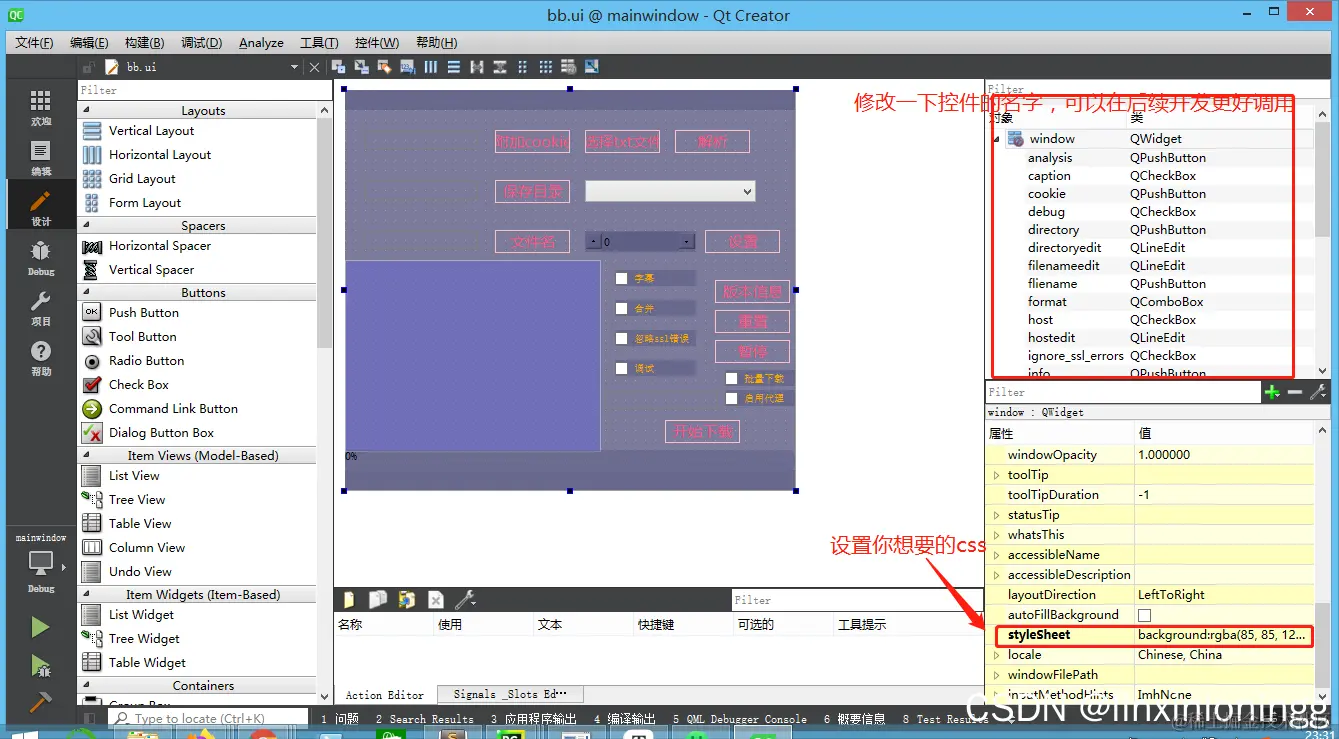Select Edit Signals/Slots toolbar icon
This screenshot has height=739, width=1339.
[x=361, y=67]
